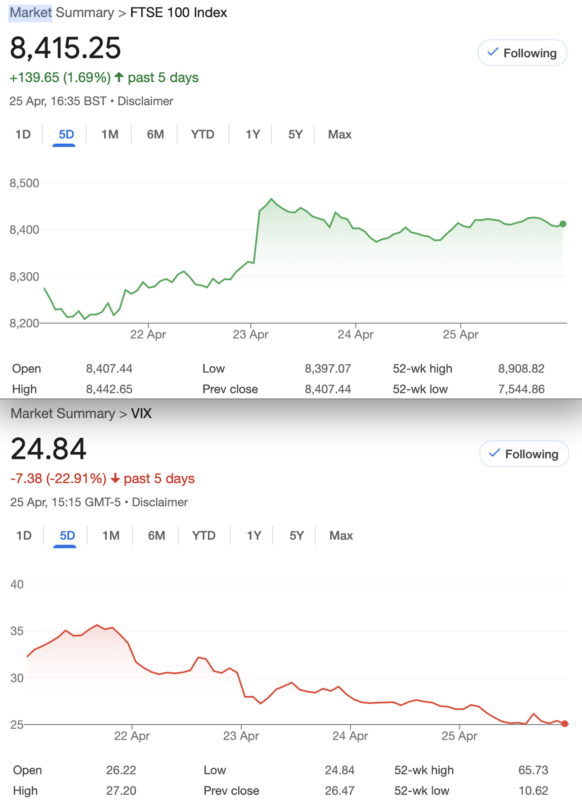Open Disclaimer link under VIX price
Image resolution: width=582 pixels, height=800 pixels.
[x=160, y=502]
